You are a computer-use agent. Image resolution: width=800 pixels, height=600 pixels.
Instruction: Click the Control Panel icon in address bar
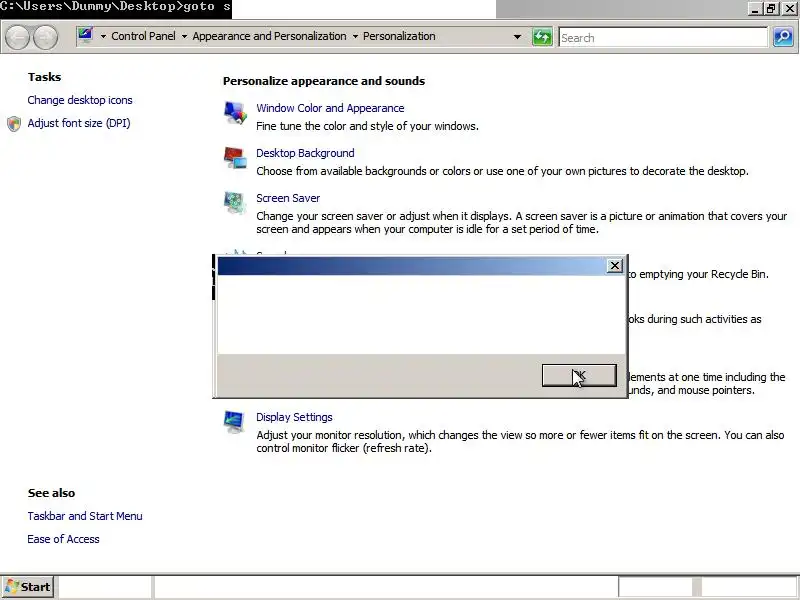pos(86,36)
